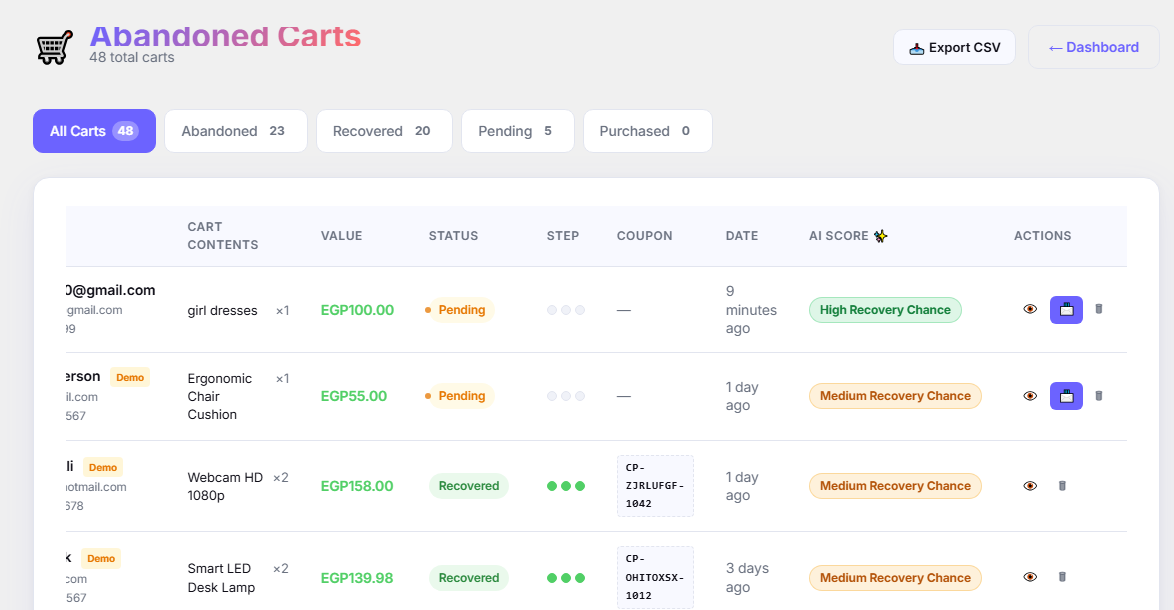The width and height of the screenshot is (1174, 610).
Task: Click the Ergonomic Chair Cushion item text
Action: 219,396
